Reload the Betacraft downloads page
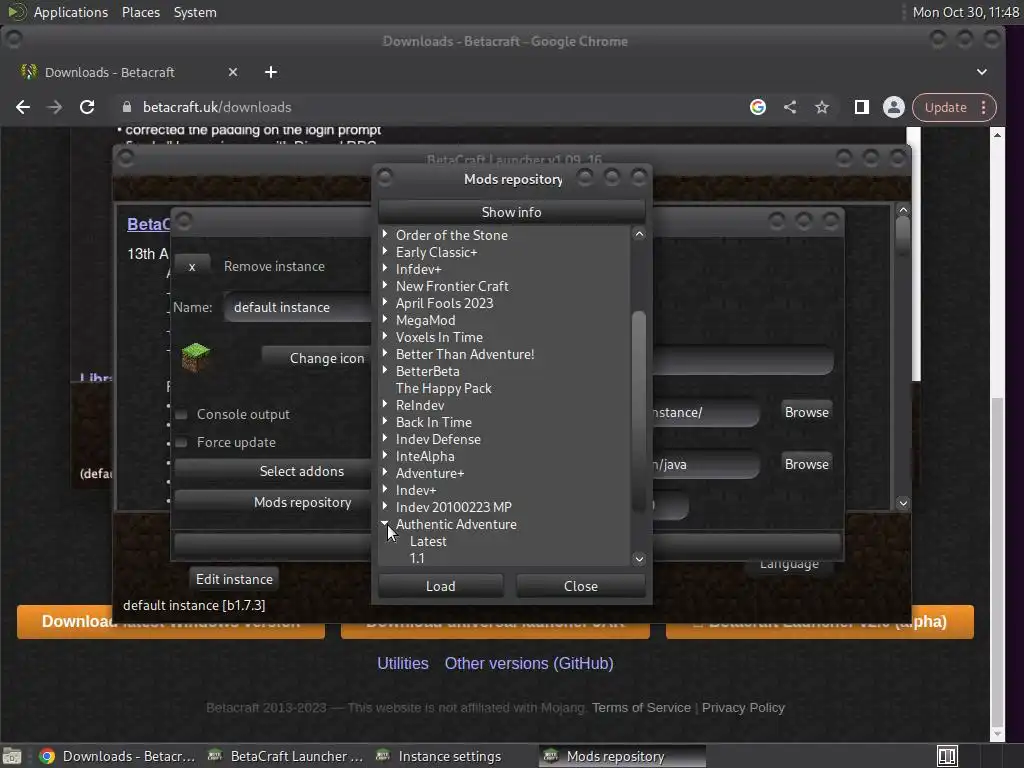 (x=87, y=107)
